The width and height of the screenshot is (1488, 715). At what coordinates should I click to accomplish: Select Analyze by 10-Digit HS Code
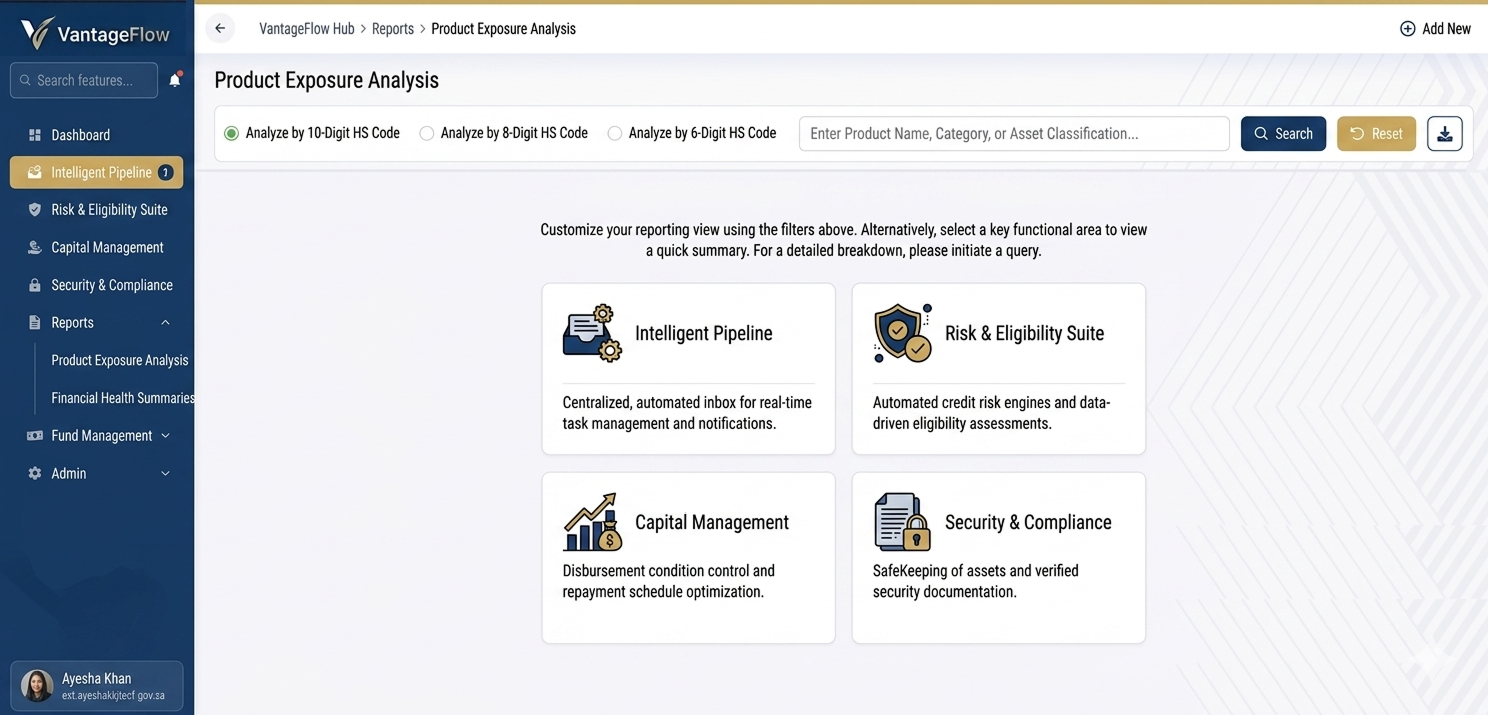coord(232,134)
